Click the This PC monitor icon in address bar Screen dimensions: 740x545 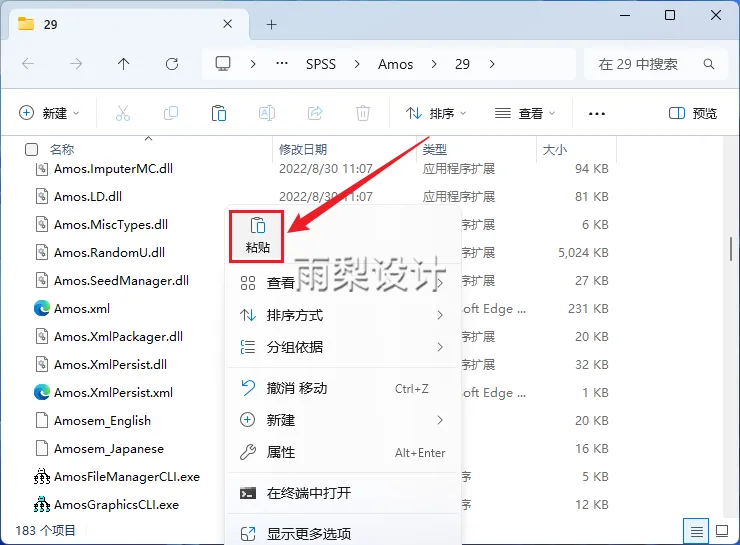[x=223, y=64]
